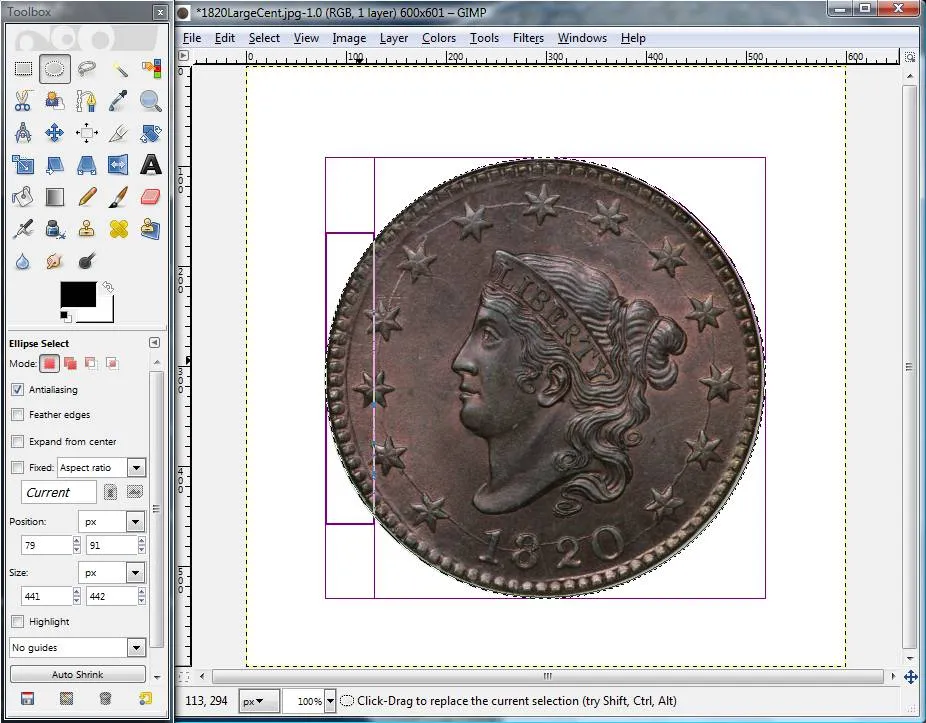The height and width of the screenshot is (723, 926).
Task: Select the Rotate tool
Action: point(151,133)
